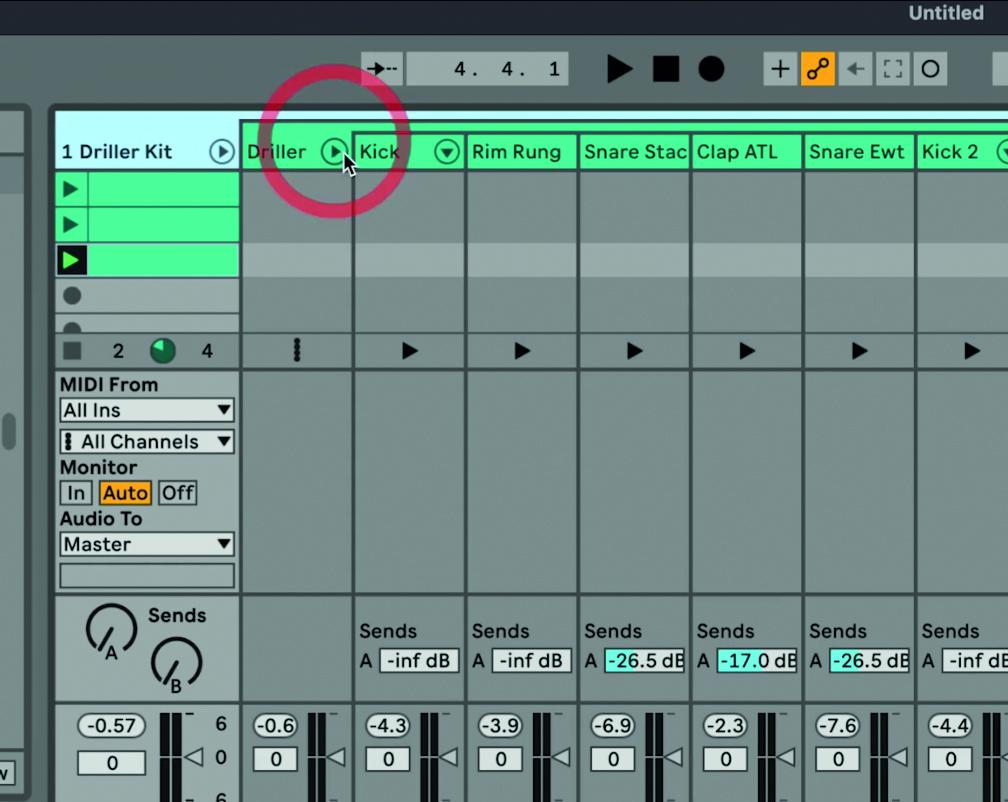Click the empty field below Audio To Master
This screenshot has width=1008, height=802.
(x=147, y=576)
